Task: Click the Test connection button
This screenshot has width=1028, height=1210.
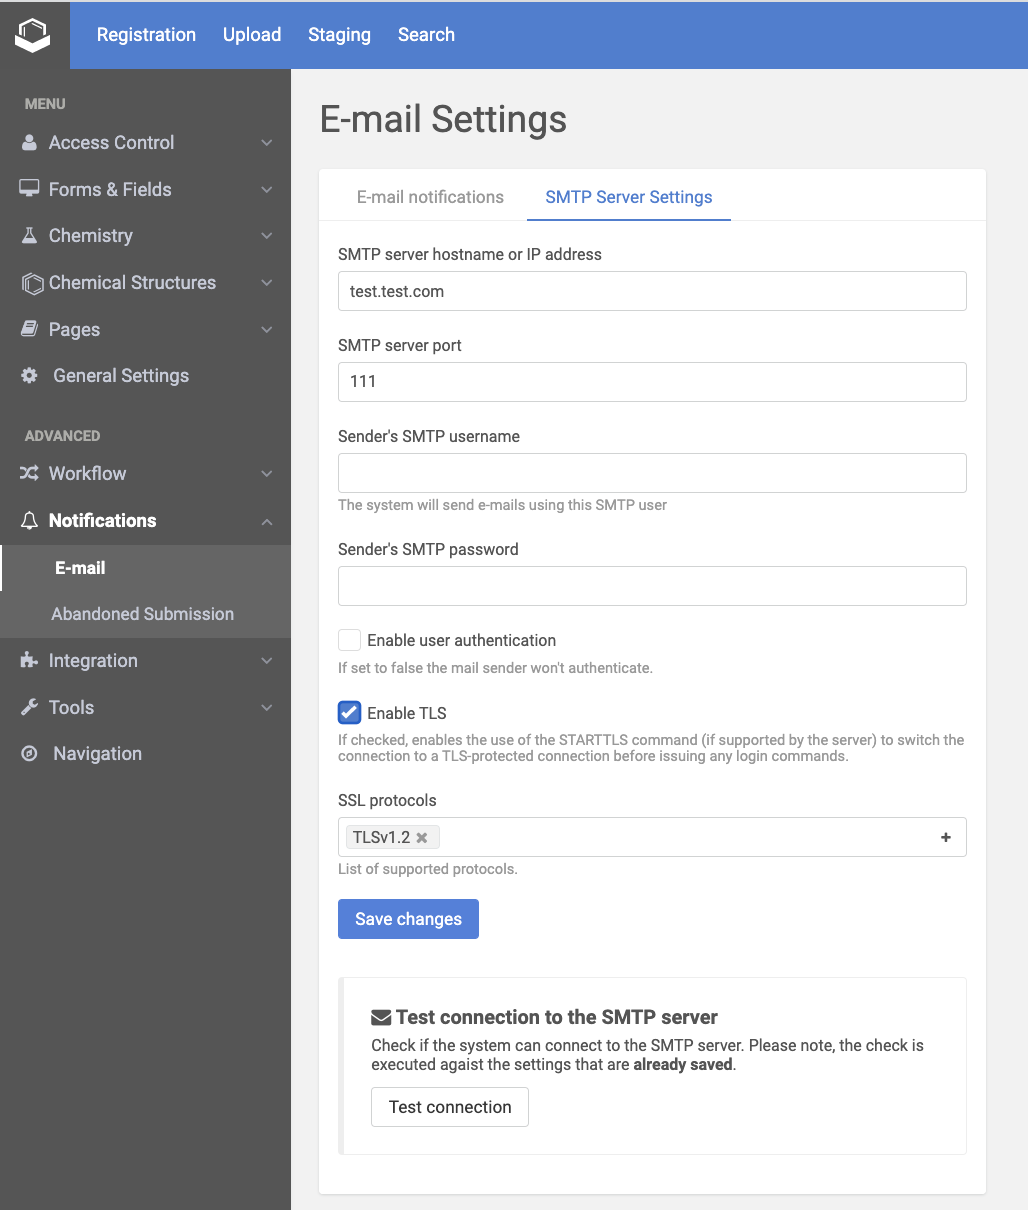Action: [x=450, y=1107]
